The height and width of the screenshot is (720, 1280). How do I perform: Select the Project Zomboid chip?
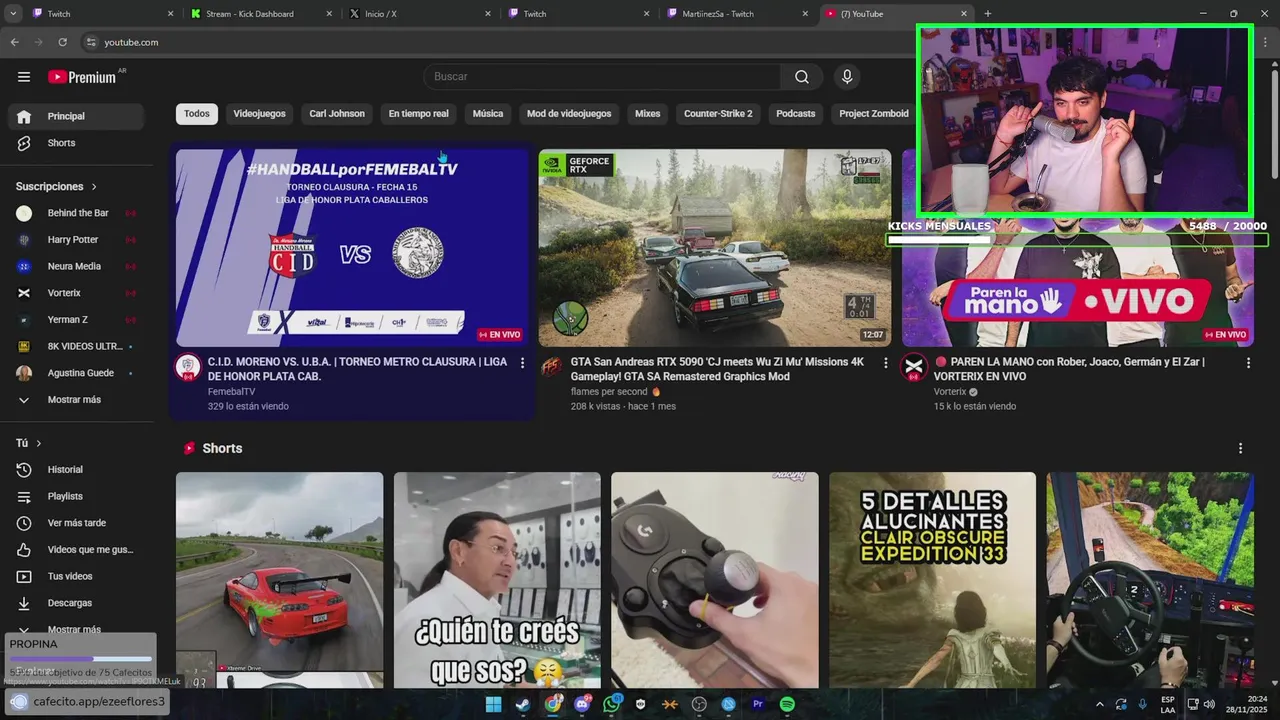pyautogui.click(x=873, y=114)
